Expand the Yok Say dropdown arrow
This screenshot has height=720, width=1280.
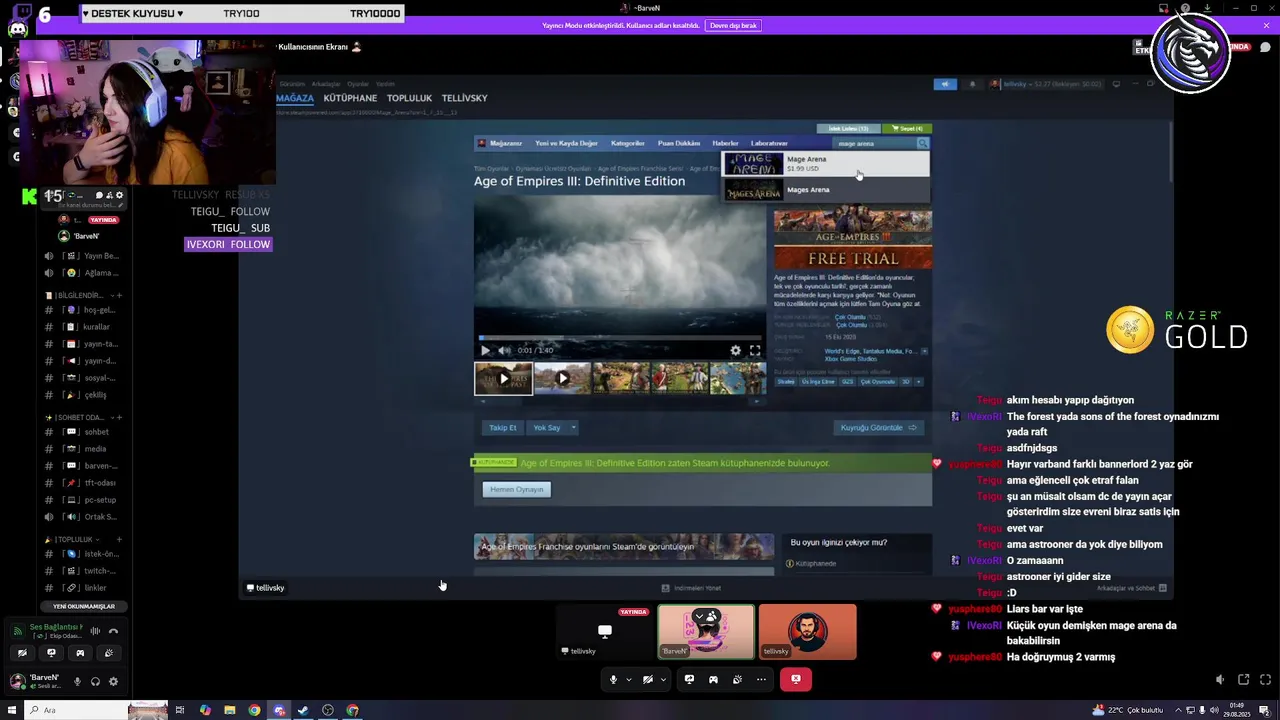pyautogui.click(x=573, y=428)
